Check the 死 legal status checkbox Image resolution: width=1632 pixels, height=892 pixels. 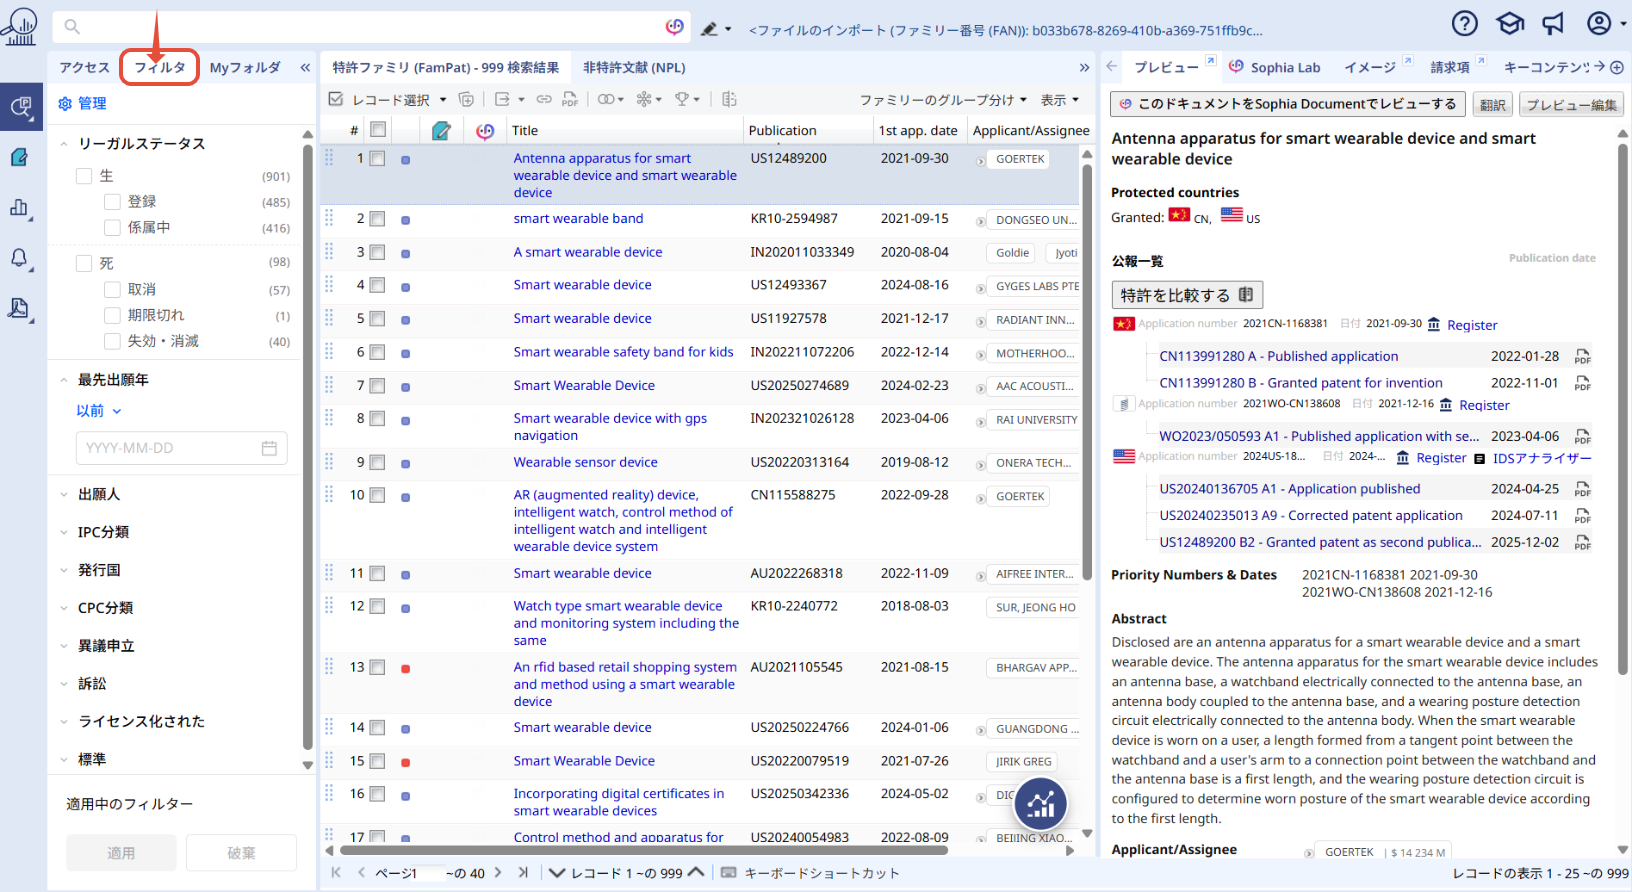[x=85, y=264]
